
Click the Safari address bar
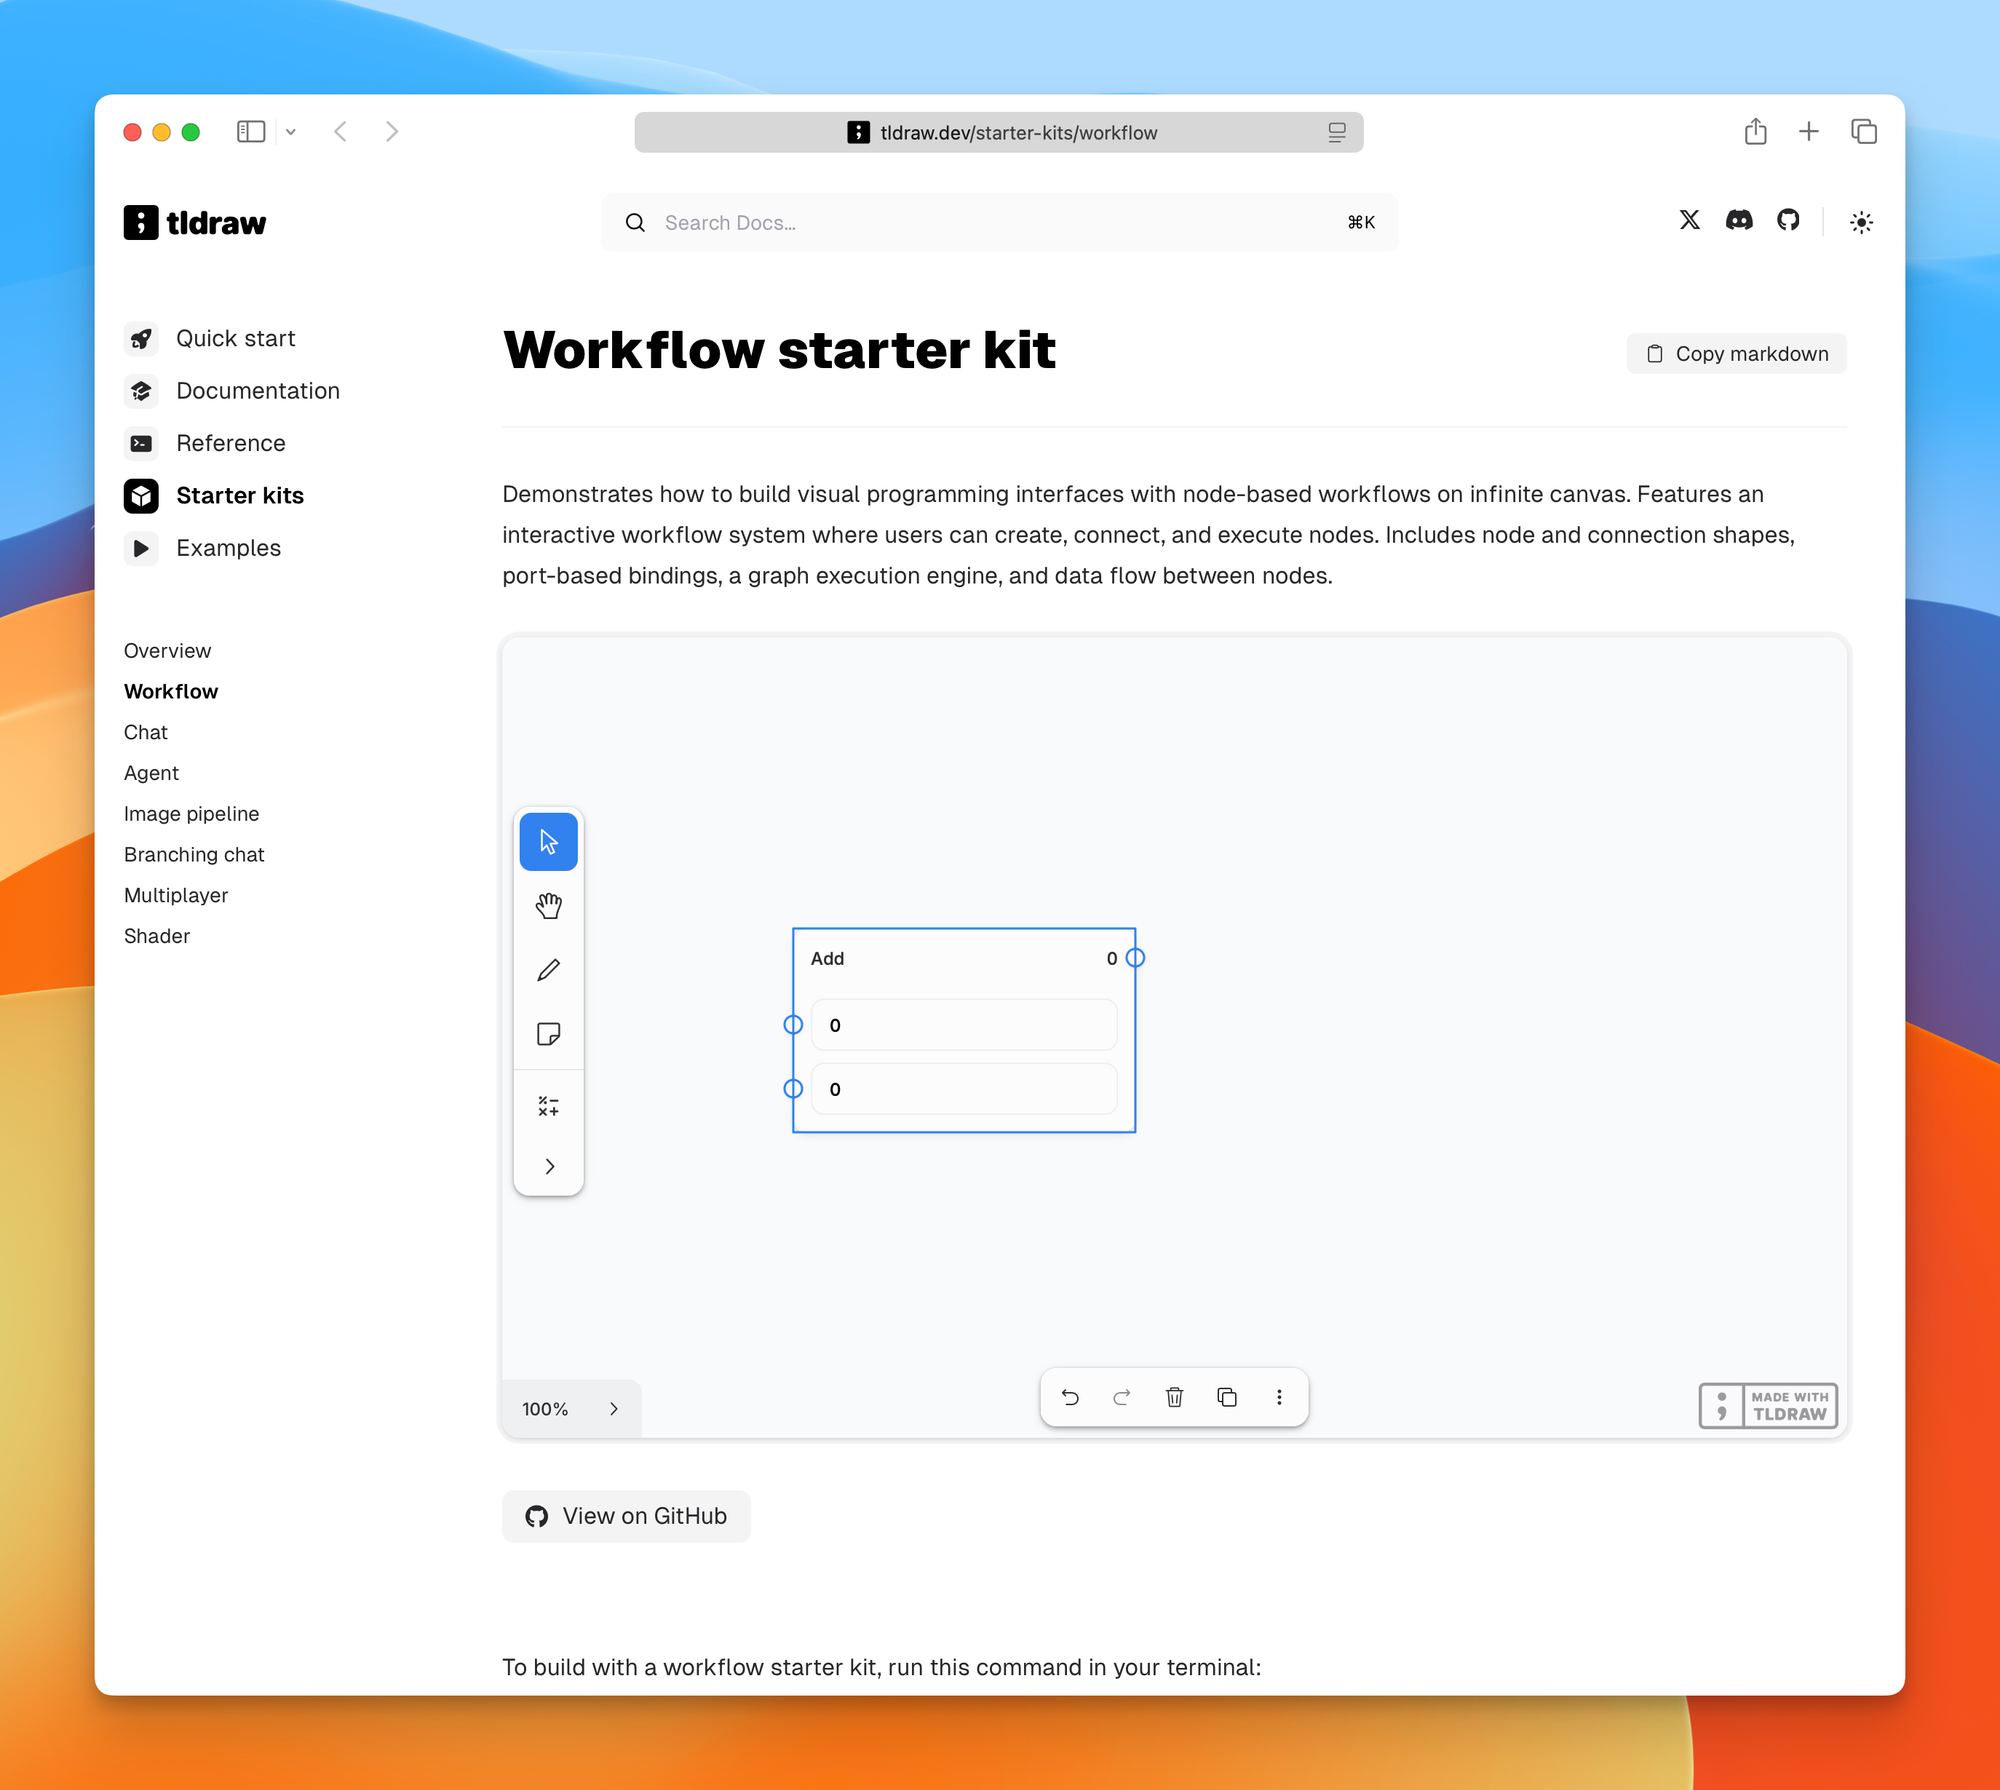[x=999, y=132]
